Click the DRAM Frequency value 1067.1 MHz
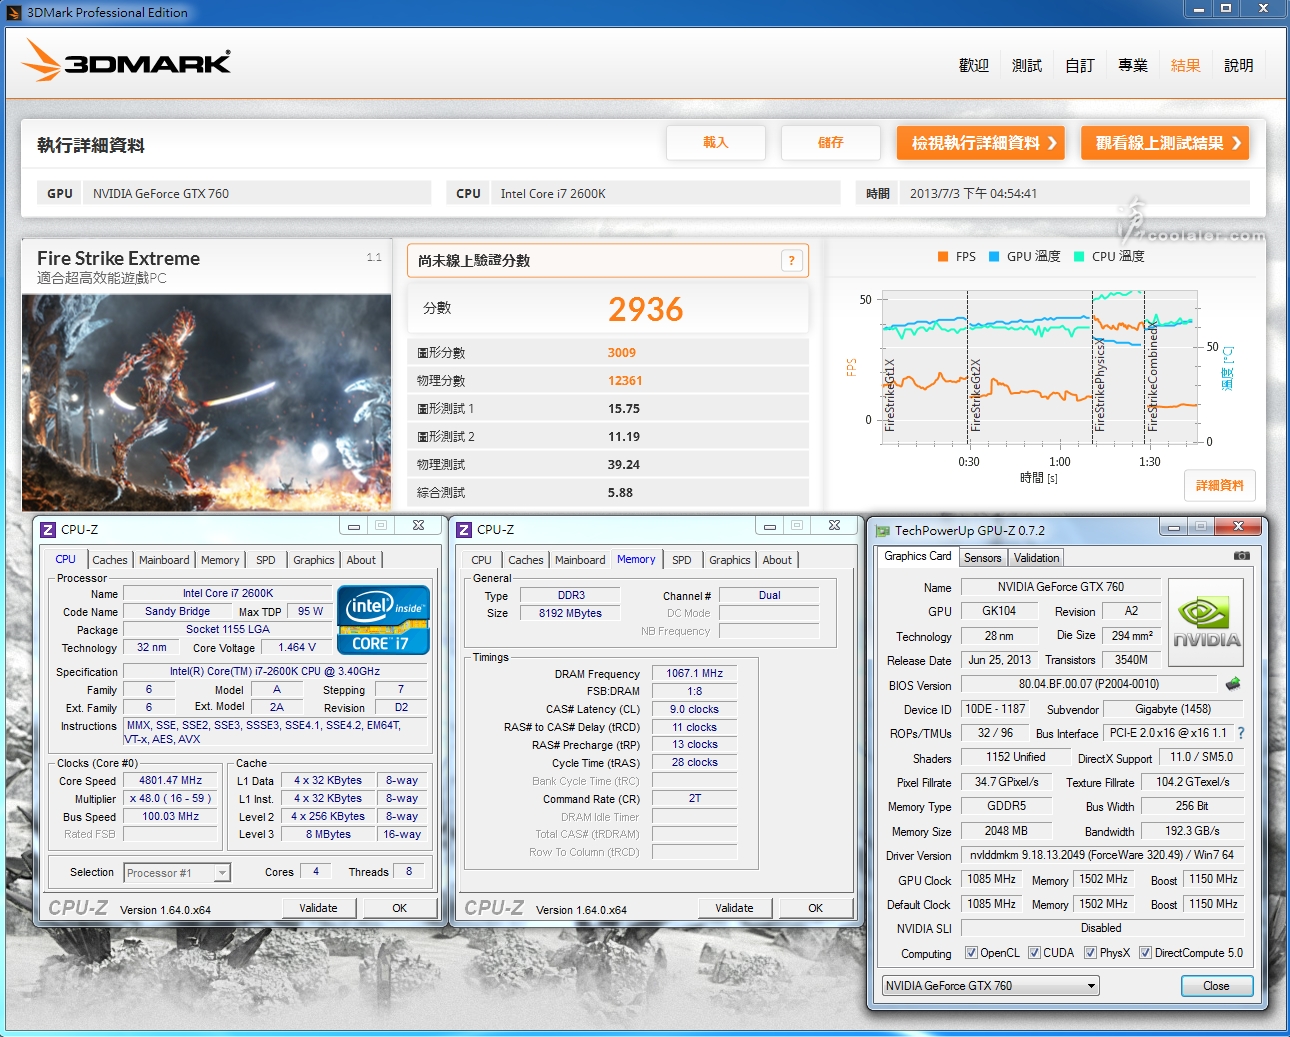This screenshot has height=1037, width=1290. click(x=695, y=674)
